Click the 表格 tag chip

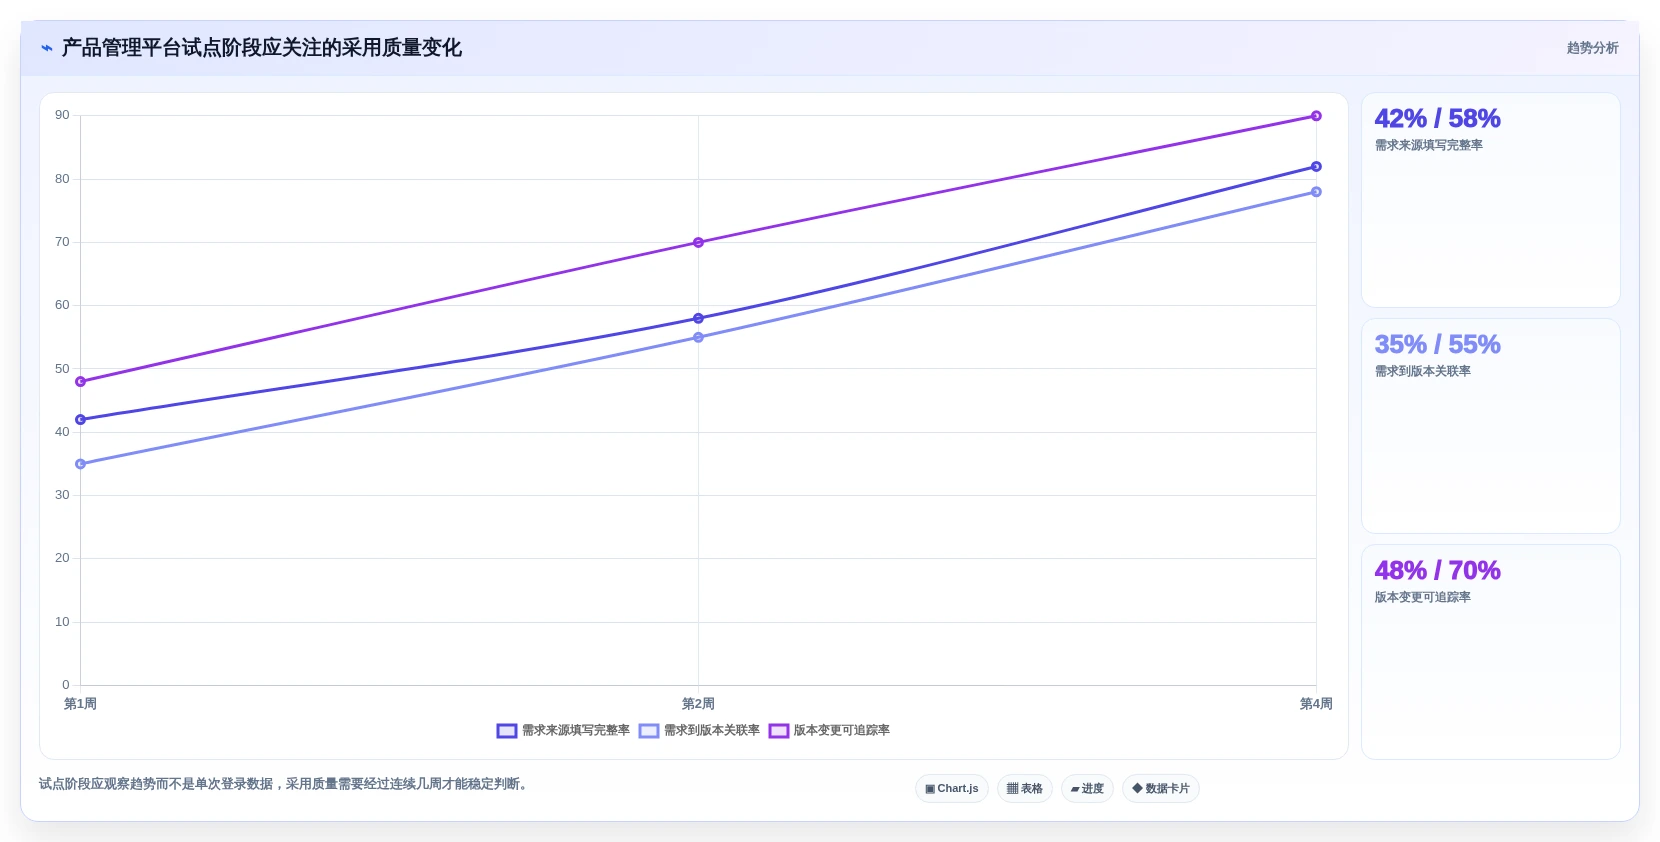click(x=1025, y=789)
